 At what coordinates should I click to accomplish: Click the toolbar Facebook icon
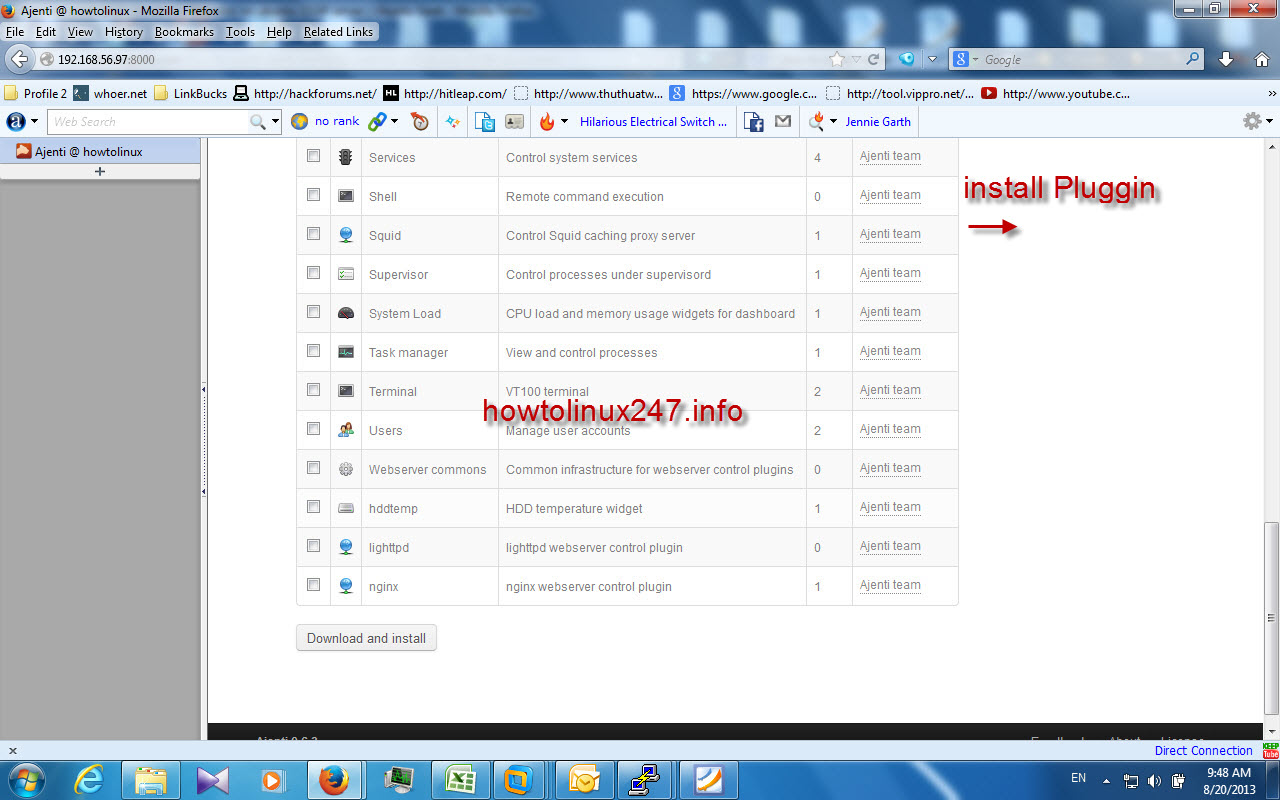[755, 122]
